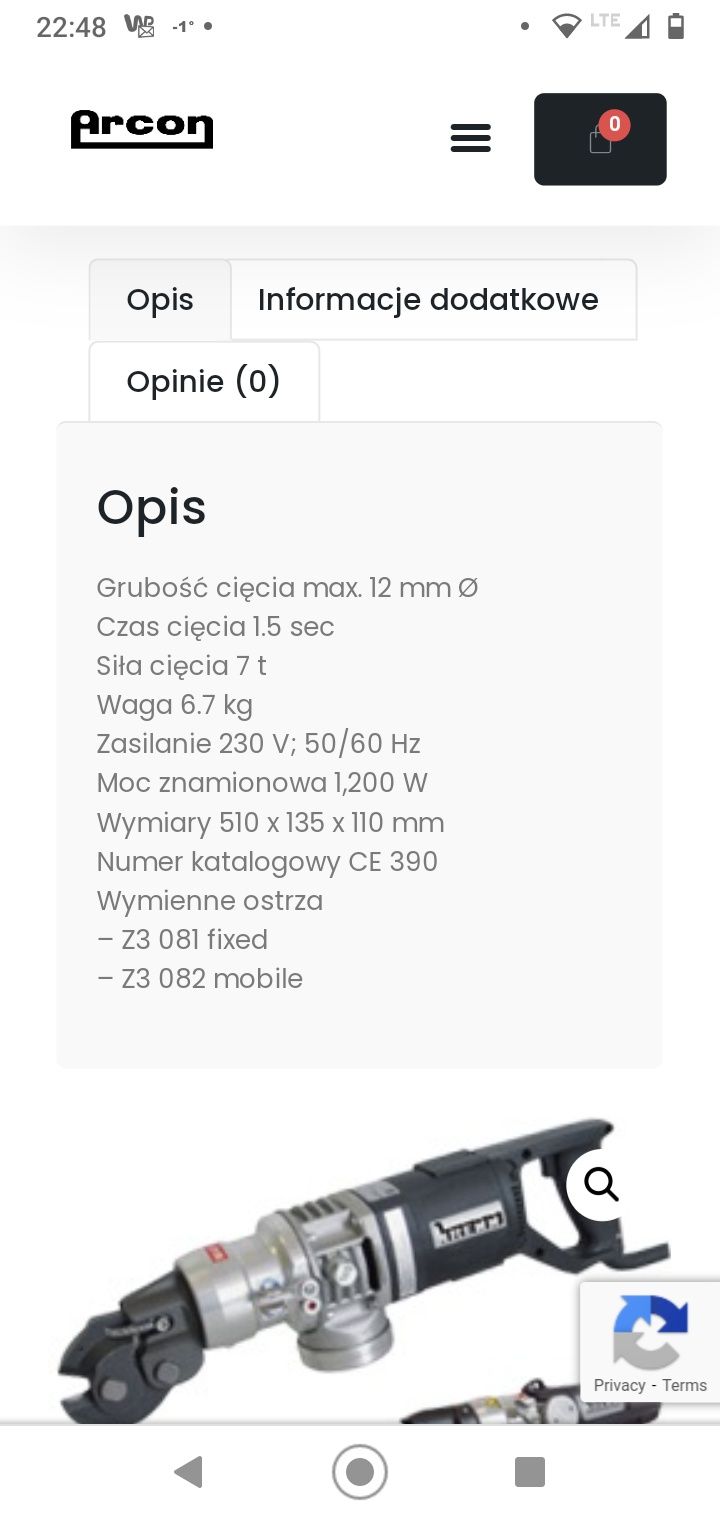Viewport: 720px width, 1520px height.
Task: Open the reCAPTCHA Privacy link
Action: [x=619, y=1385]
